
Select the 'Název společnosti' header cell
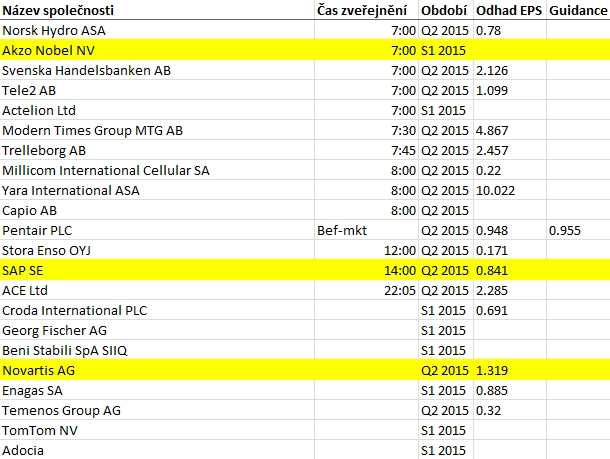point(157,10)
